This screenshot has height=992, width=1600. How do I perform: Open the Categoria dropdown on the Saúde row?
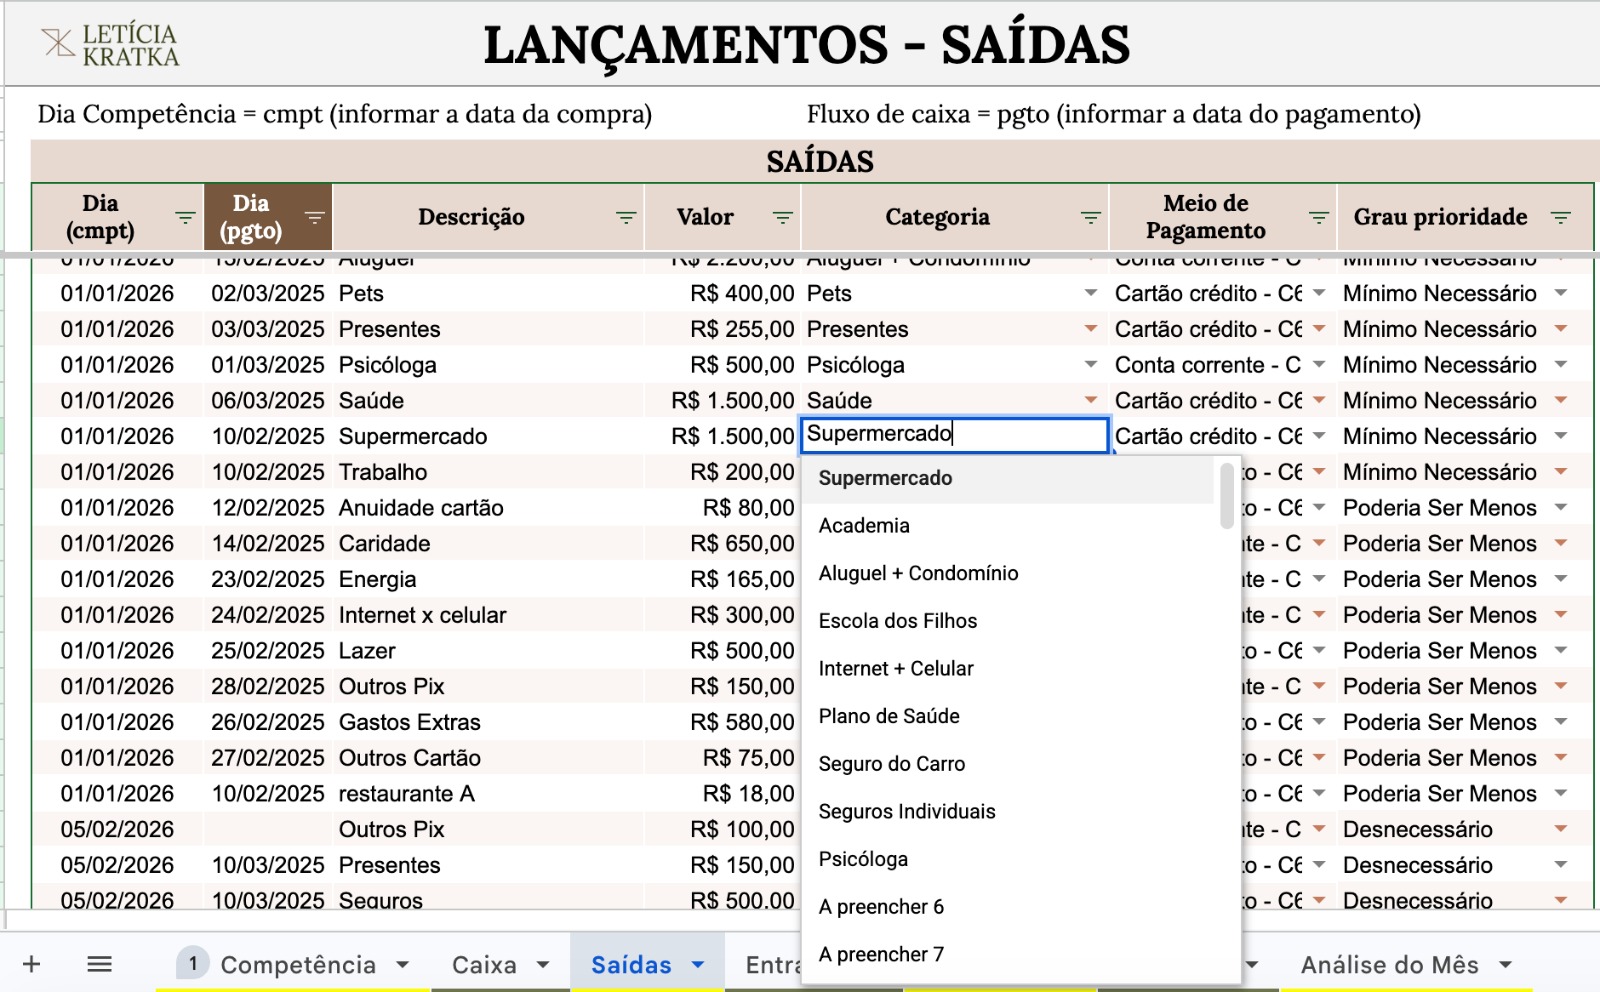tap(1091, 399)
